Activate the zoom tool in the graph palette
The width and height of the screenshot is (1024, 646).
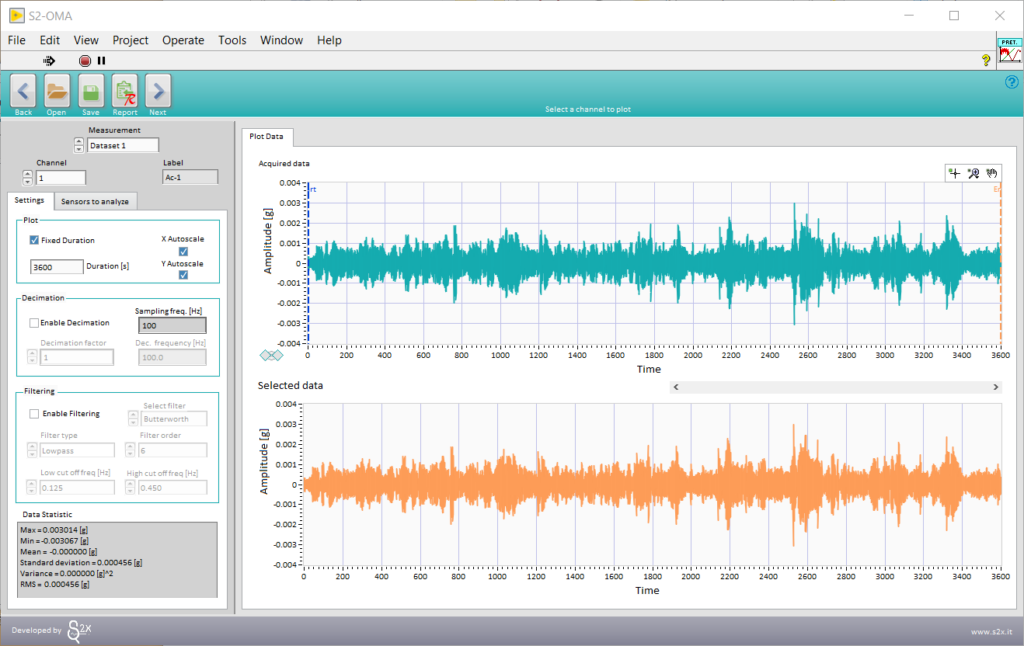coord(972,173)
